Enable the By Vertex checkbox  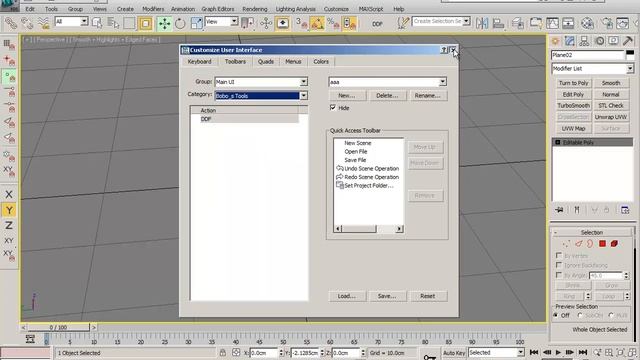pyautogui.click(x=559, y=256)
